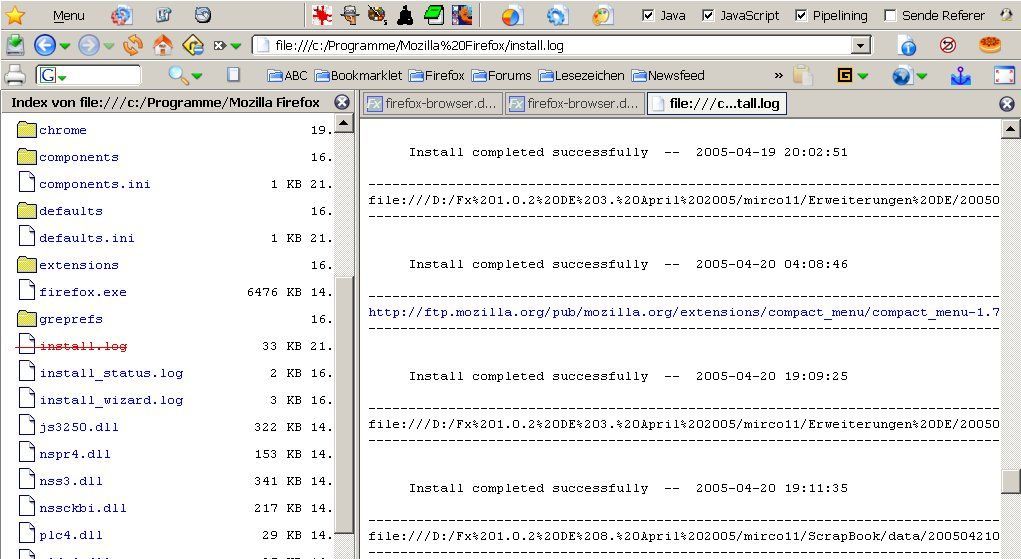
Task: Open the Back history dropdown arrow
Action: point(64,46)
